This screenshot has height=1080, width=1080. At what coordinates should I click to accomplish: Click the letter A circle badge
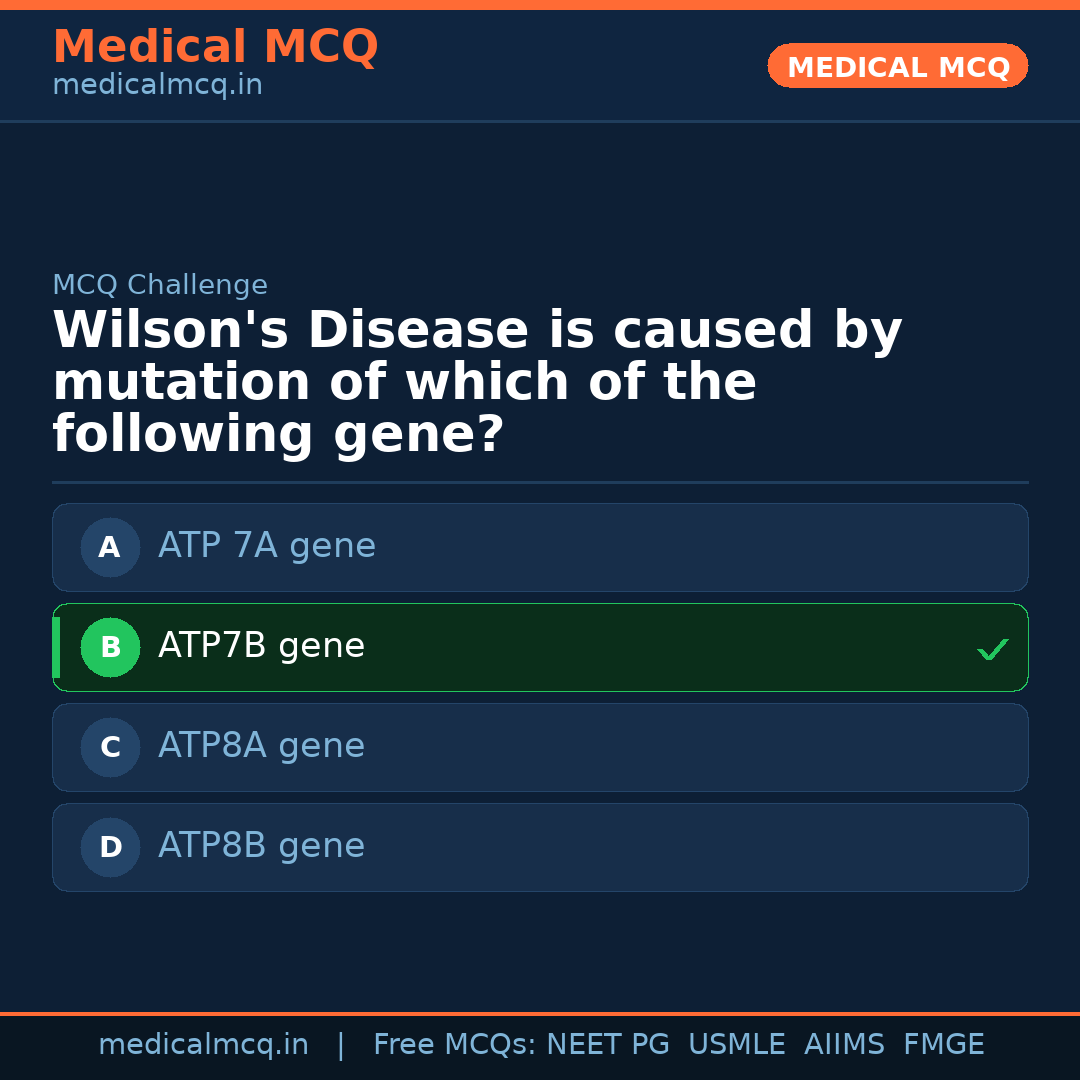coord(110,547)
